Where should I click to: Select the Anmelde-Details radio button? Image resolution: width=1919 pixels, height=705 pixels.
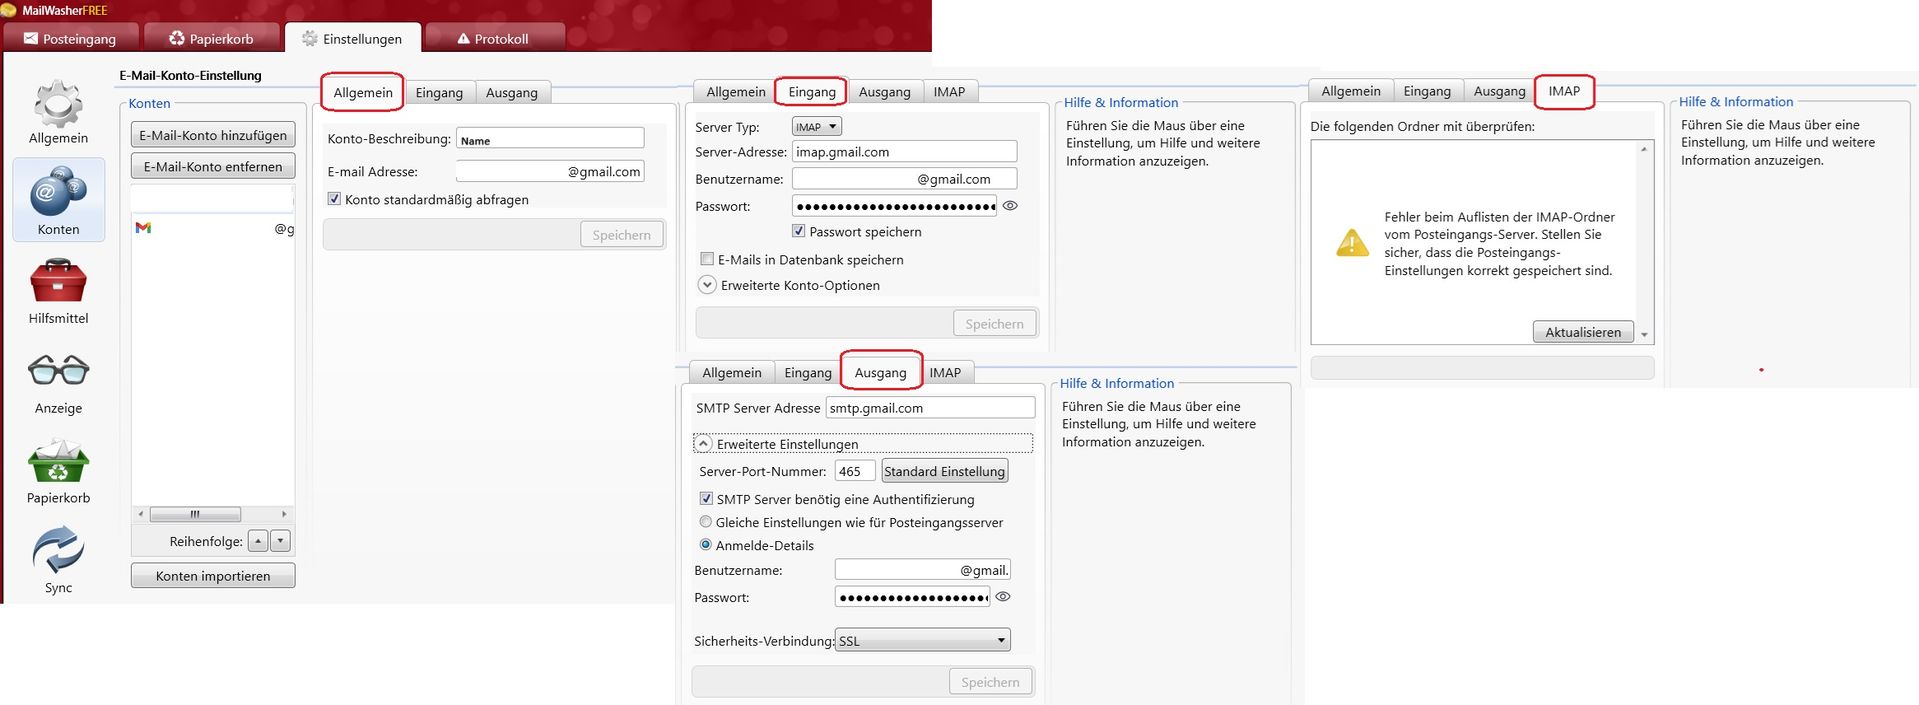pyautogui.click(x=706, y=545)
